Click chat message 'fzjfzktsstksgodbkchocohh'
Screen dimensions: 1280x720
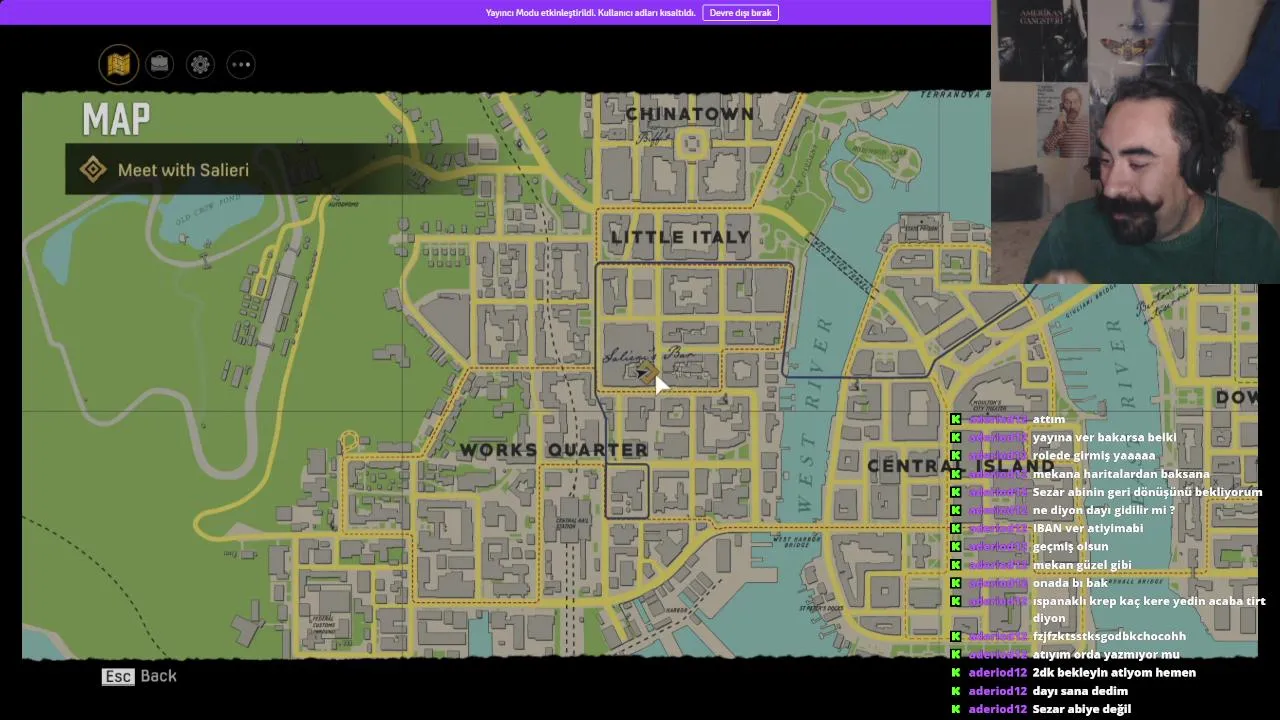(x=1109, y=636)
